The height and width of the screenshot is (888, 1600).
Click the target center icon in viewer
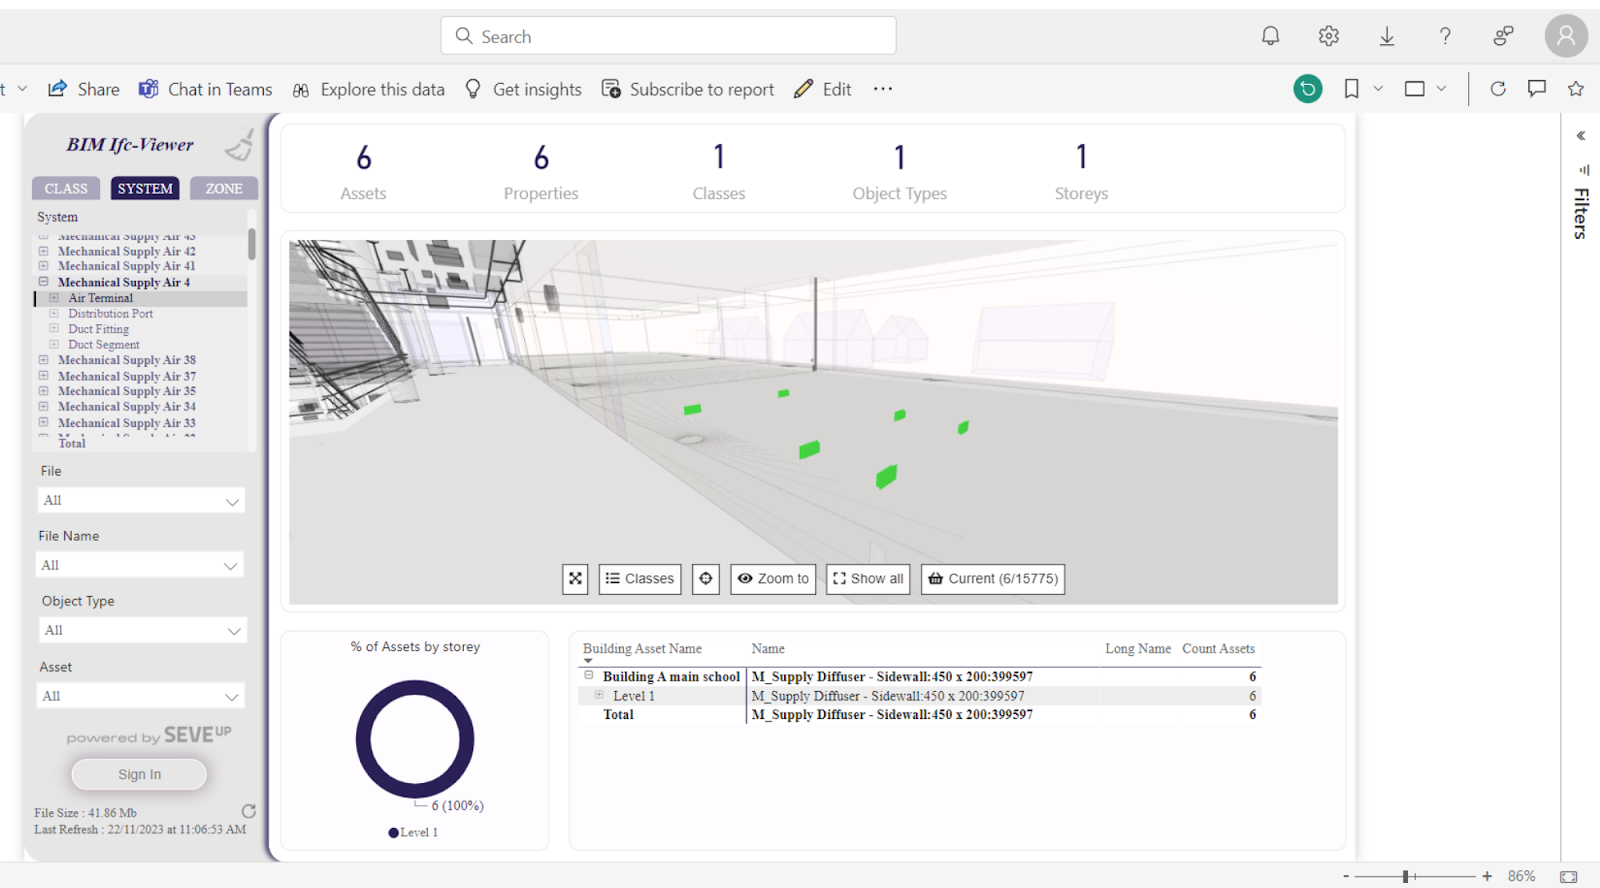706,579
